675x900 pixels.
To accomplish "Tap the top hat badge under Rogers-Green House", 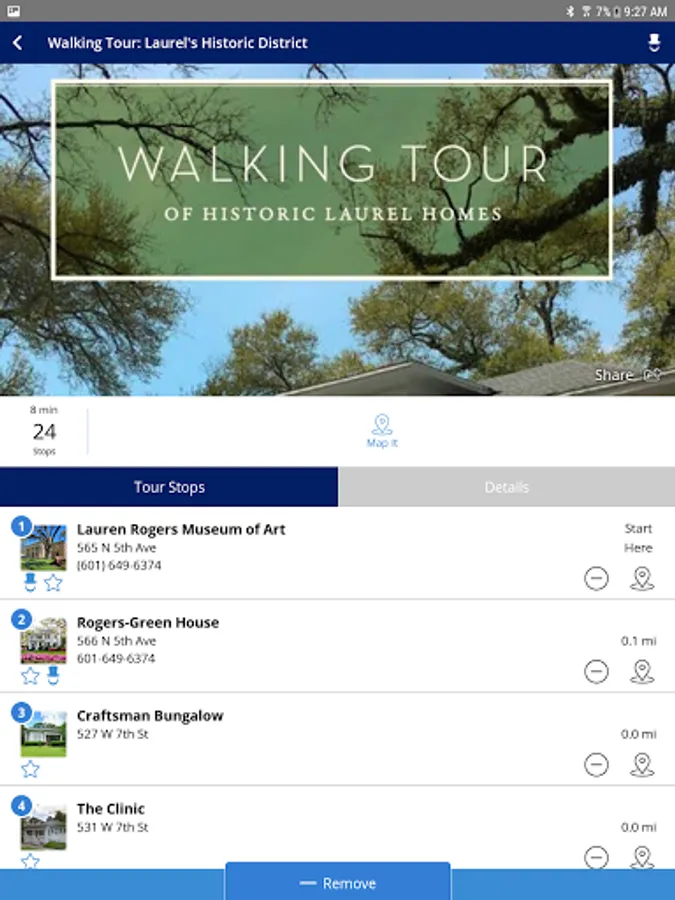I will coord(53,676).
